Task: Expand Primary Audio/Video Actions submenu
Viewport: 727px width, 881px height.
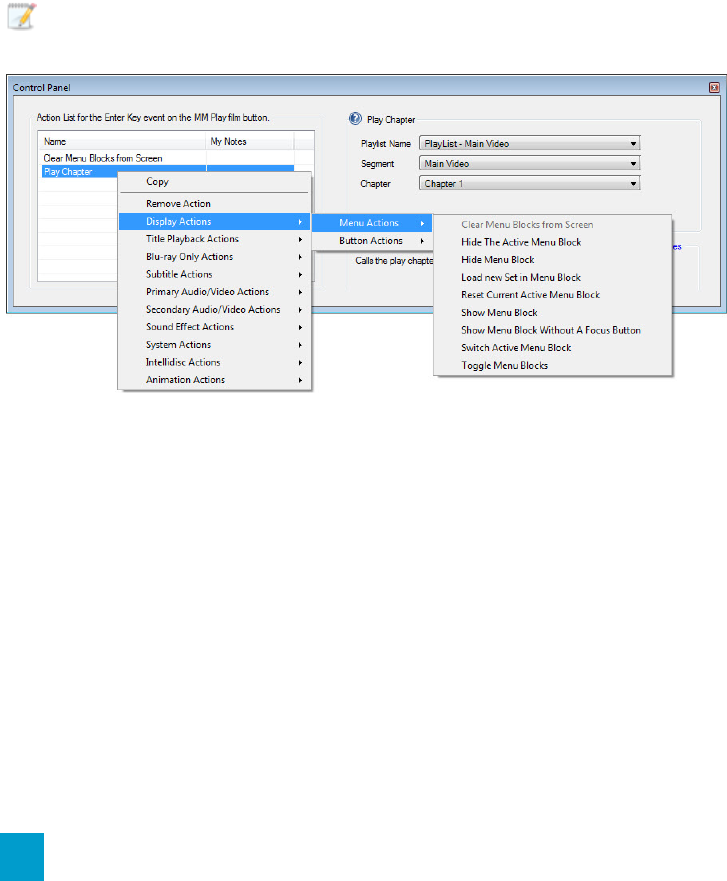Action: [x=214, y=292]
